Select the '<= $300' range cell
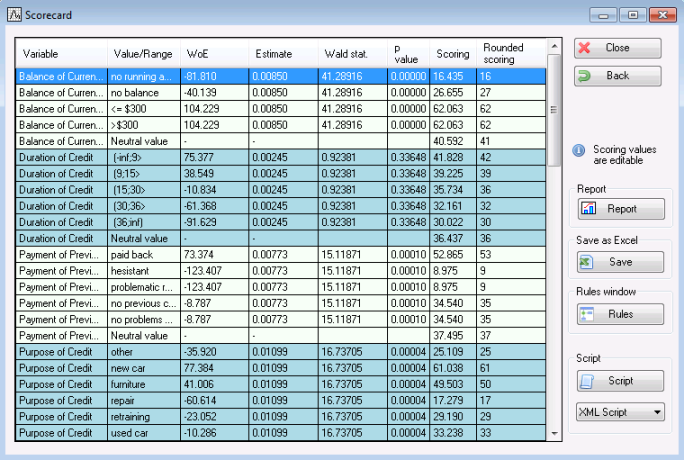Screen dimensions: 684x460 [x=144, y=109]
